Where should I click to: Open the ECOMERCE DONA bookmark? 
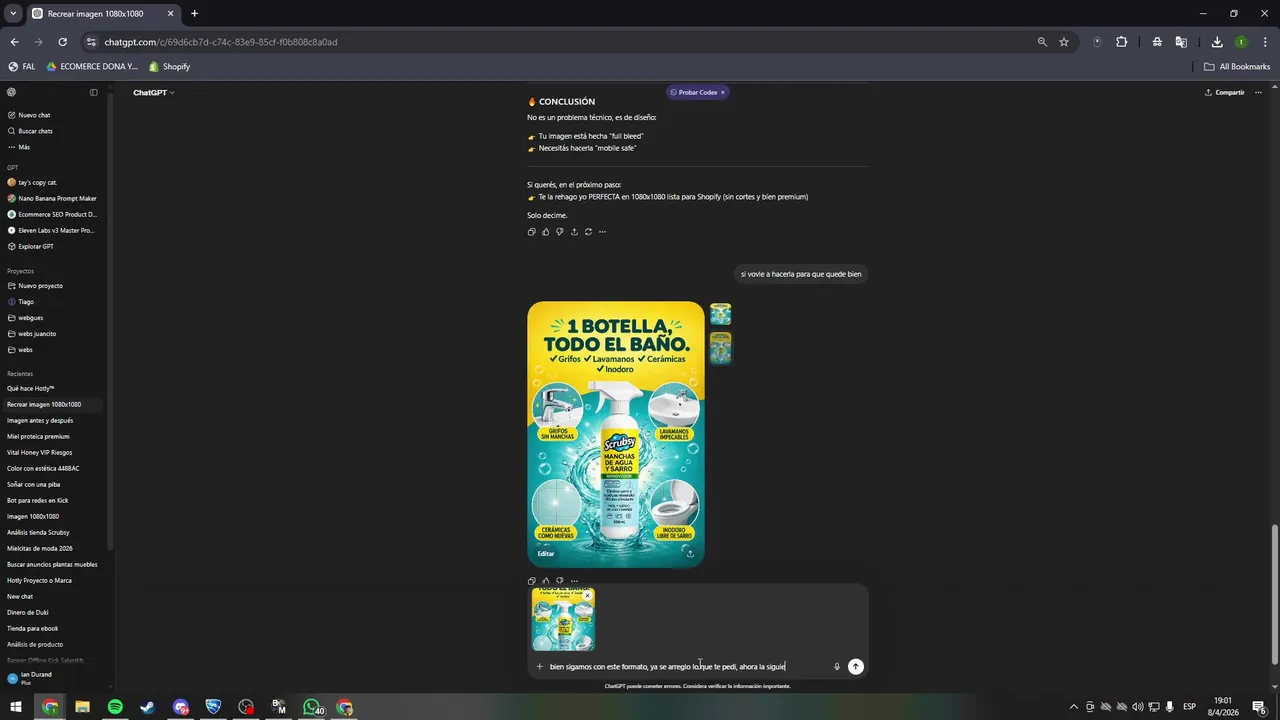(x=92, y=67)
